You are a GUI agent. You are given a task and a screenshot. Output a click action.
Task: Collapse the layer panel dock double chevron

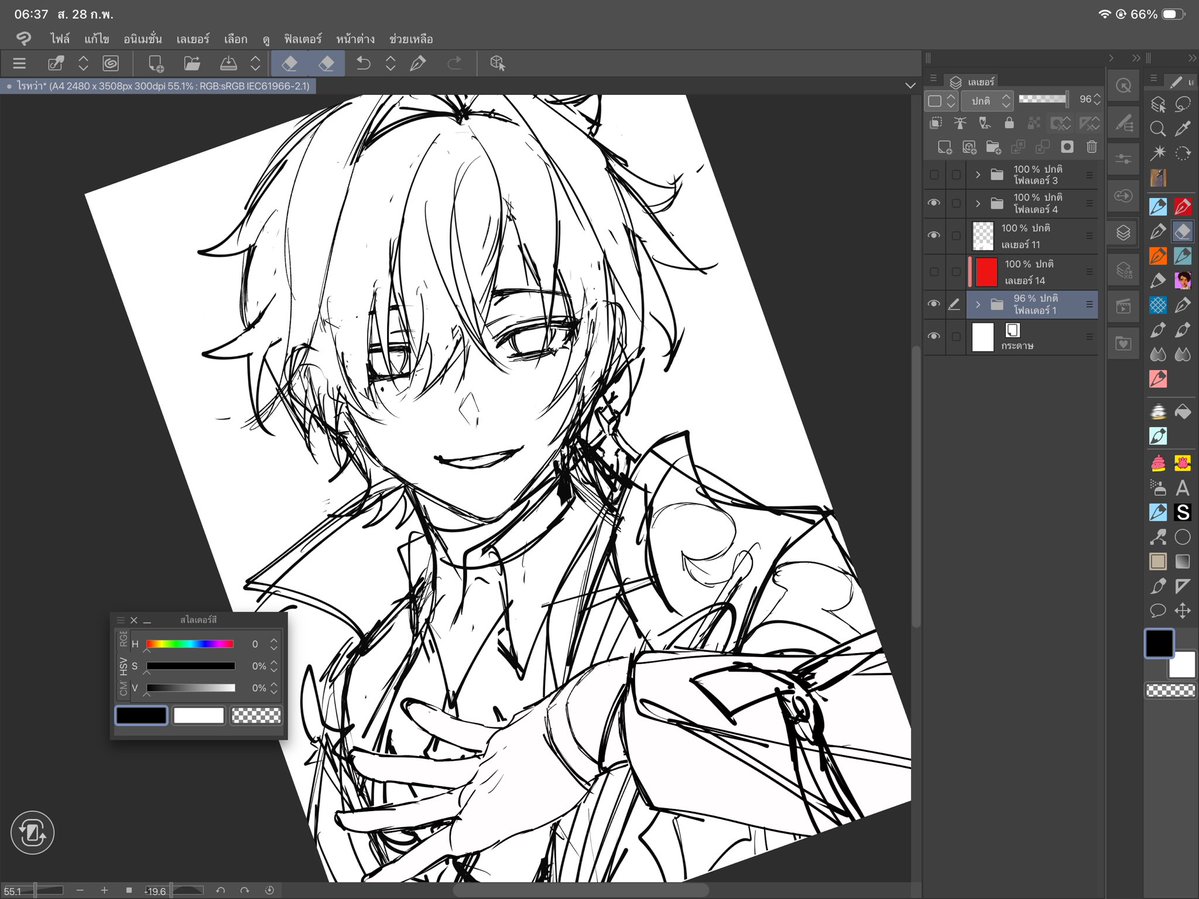click(1136, 58)
